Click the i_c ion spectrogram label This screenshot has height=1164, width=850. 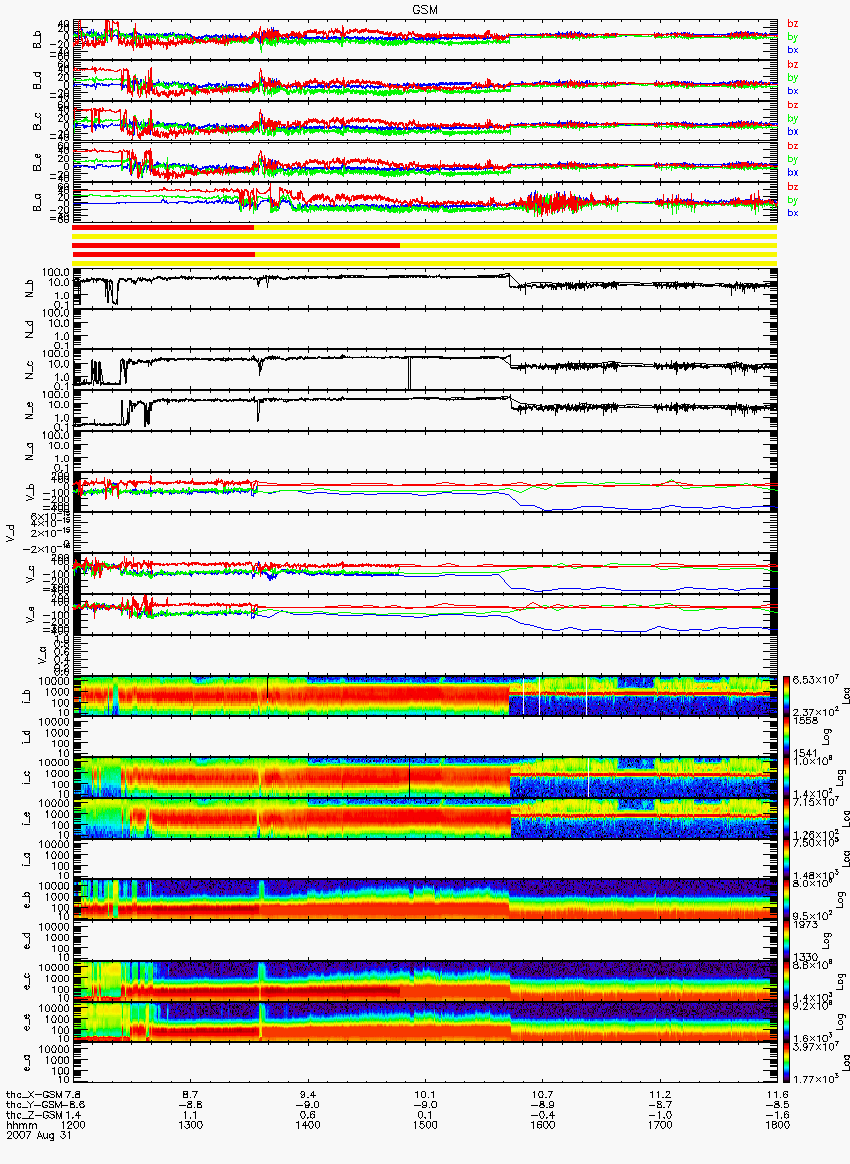coord(27,777)
